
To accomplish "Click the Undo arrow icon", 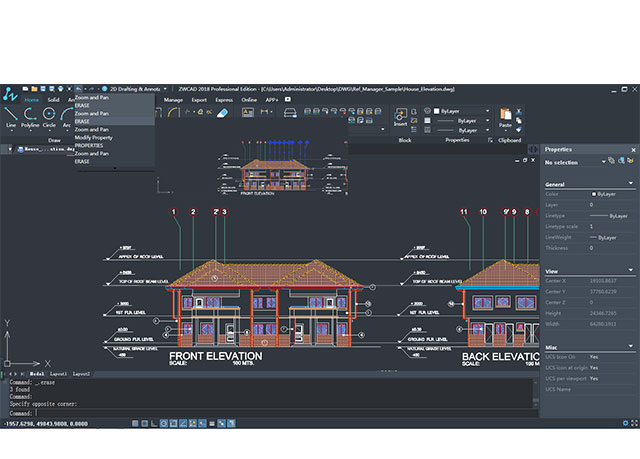I will point(78,89).
